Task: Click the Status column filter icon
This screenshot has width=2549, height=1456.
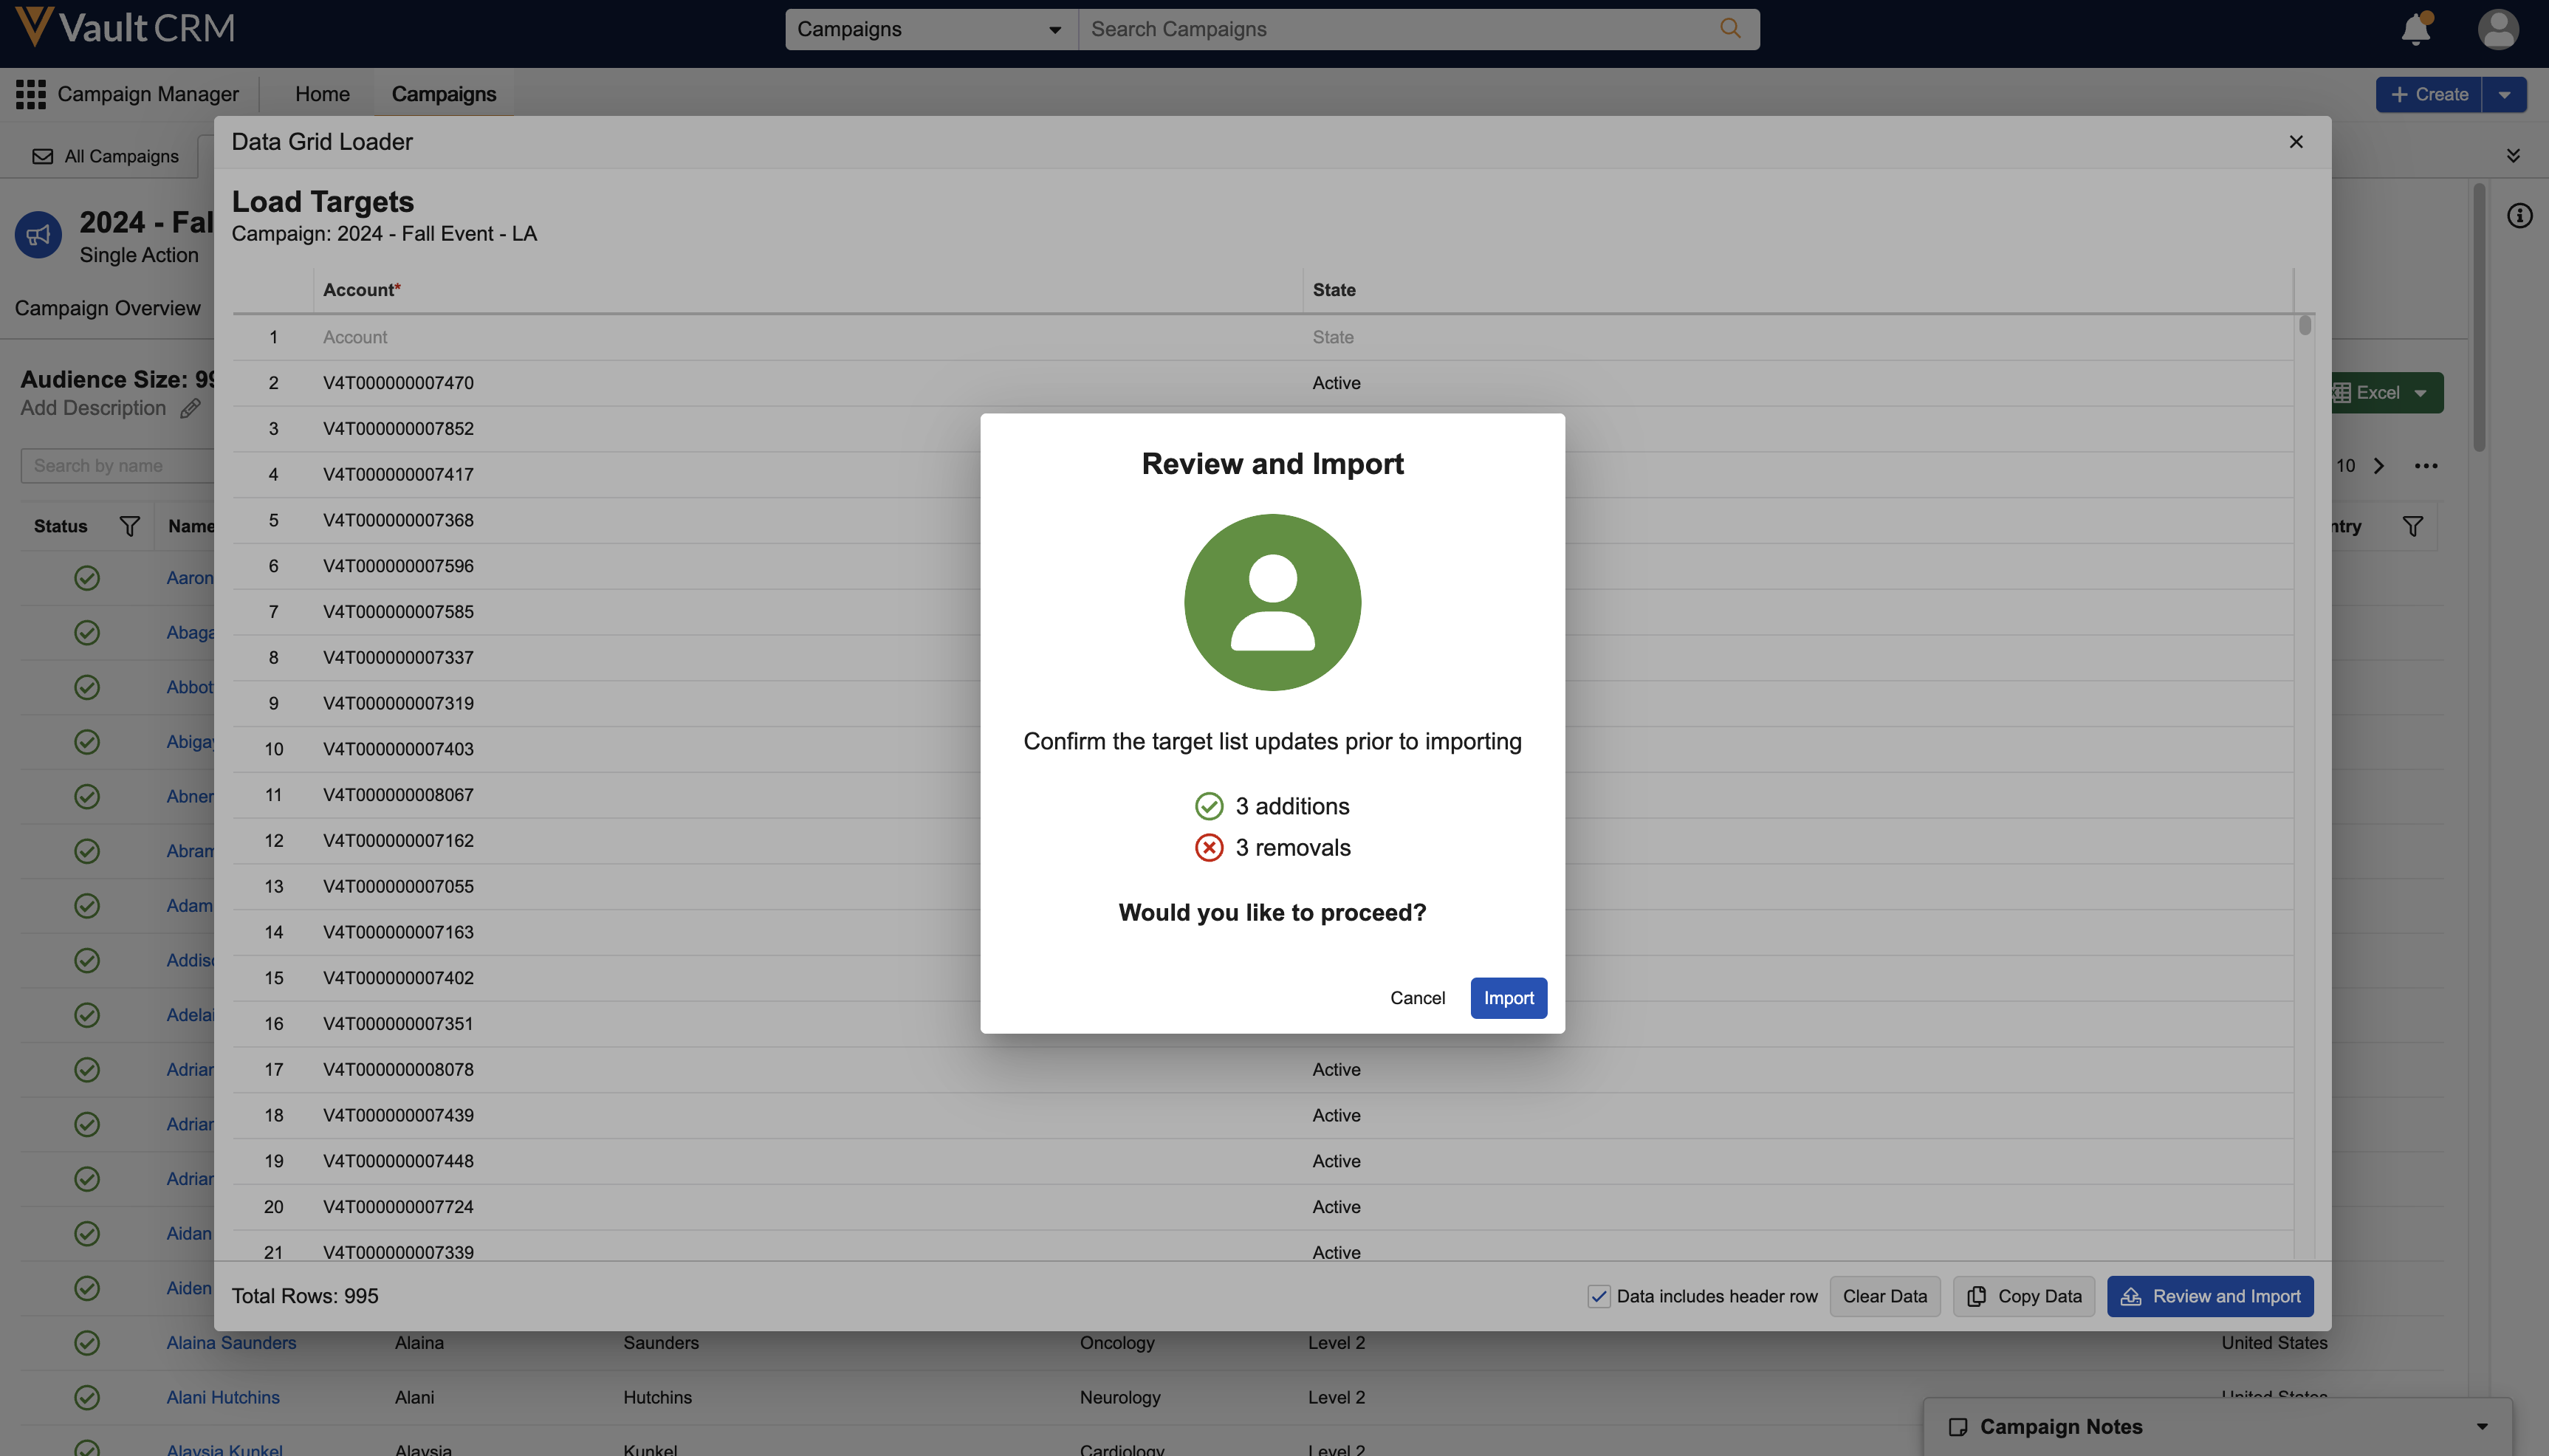Action: (x=129, y=526)
